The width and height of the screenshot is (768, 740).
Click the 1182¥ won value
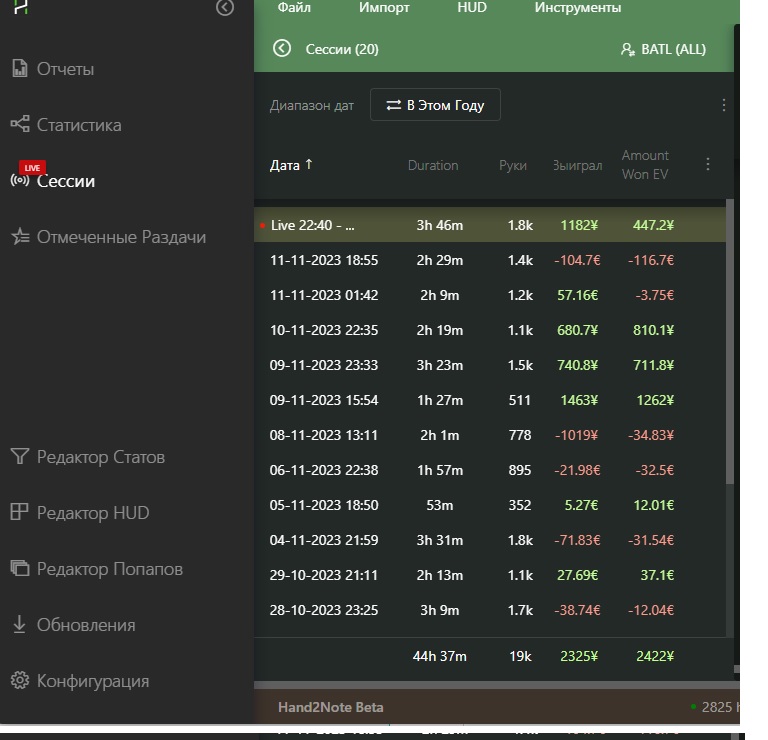[x=579, y=225]
